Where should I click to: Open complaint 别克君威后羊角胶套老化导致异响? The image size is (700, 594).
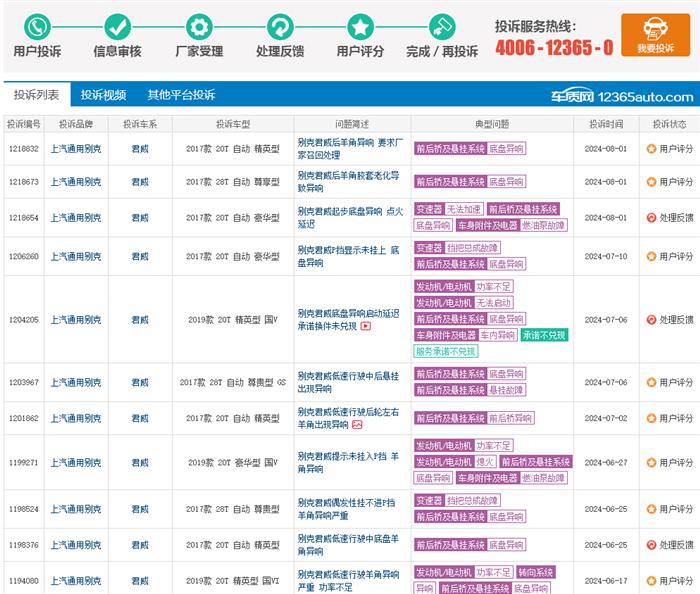pos(349,182)
